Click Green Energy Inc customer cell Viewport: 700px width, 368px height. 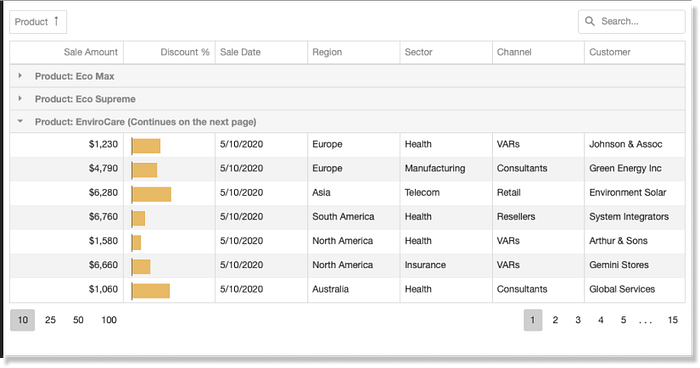pyautogui.click(x=634, y=168)
